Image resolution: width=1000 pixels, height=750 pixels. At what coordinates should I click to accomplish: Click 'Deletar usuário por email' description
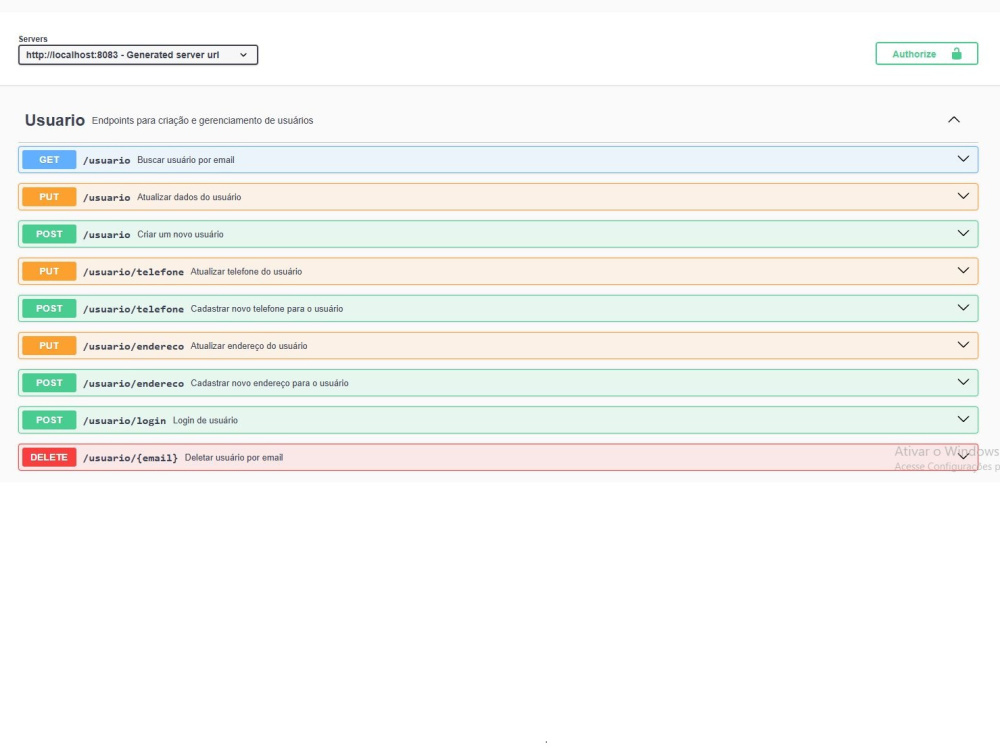coord(233,458)
